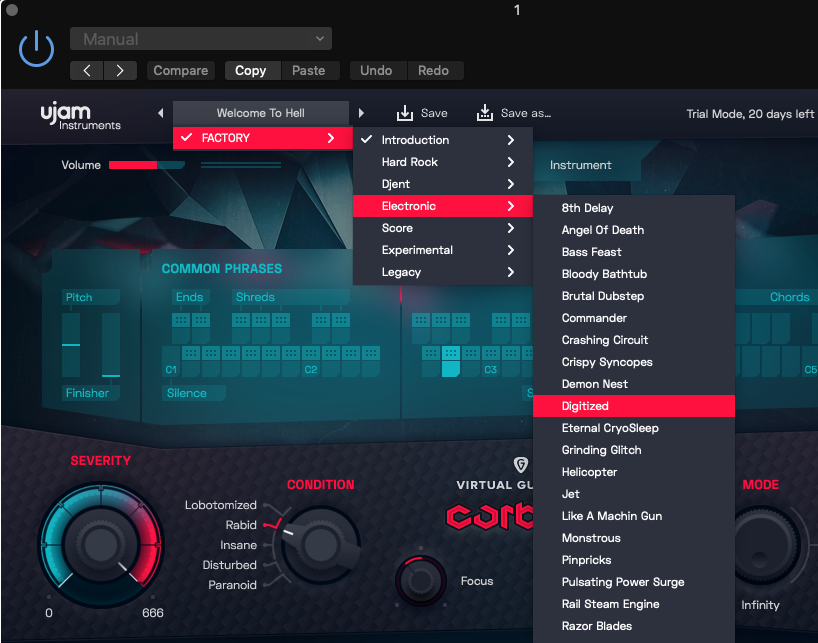Image resolution: width=818 pixels, height=643 pixels.
Task: Load the Helicopter preset
Action: click(x=634, y=472)
